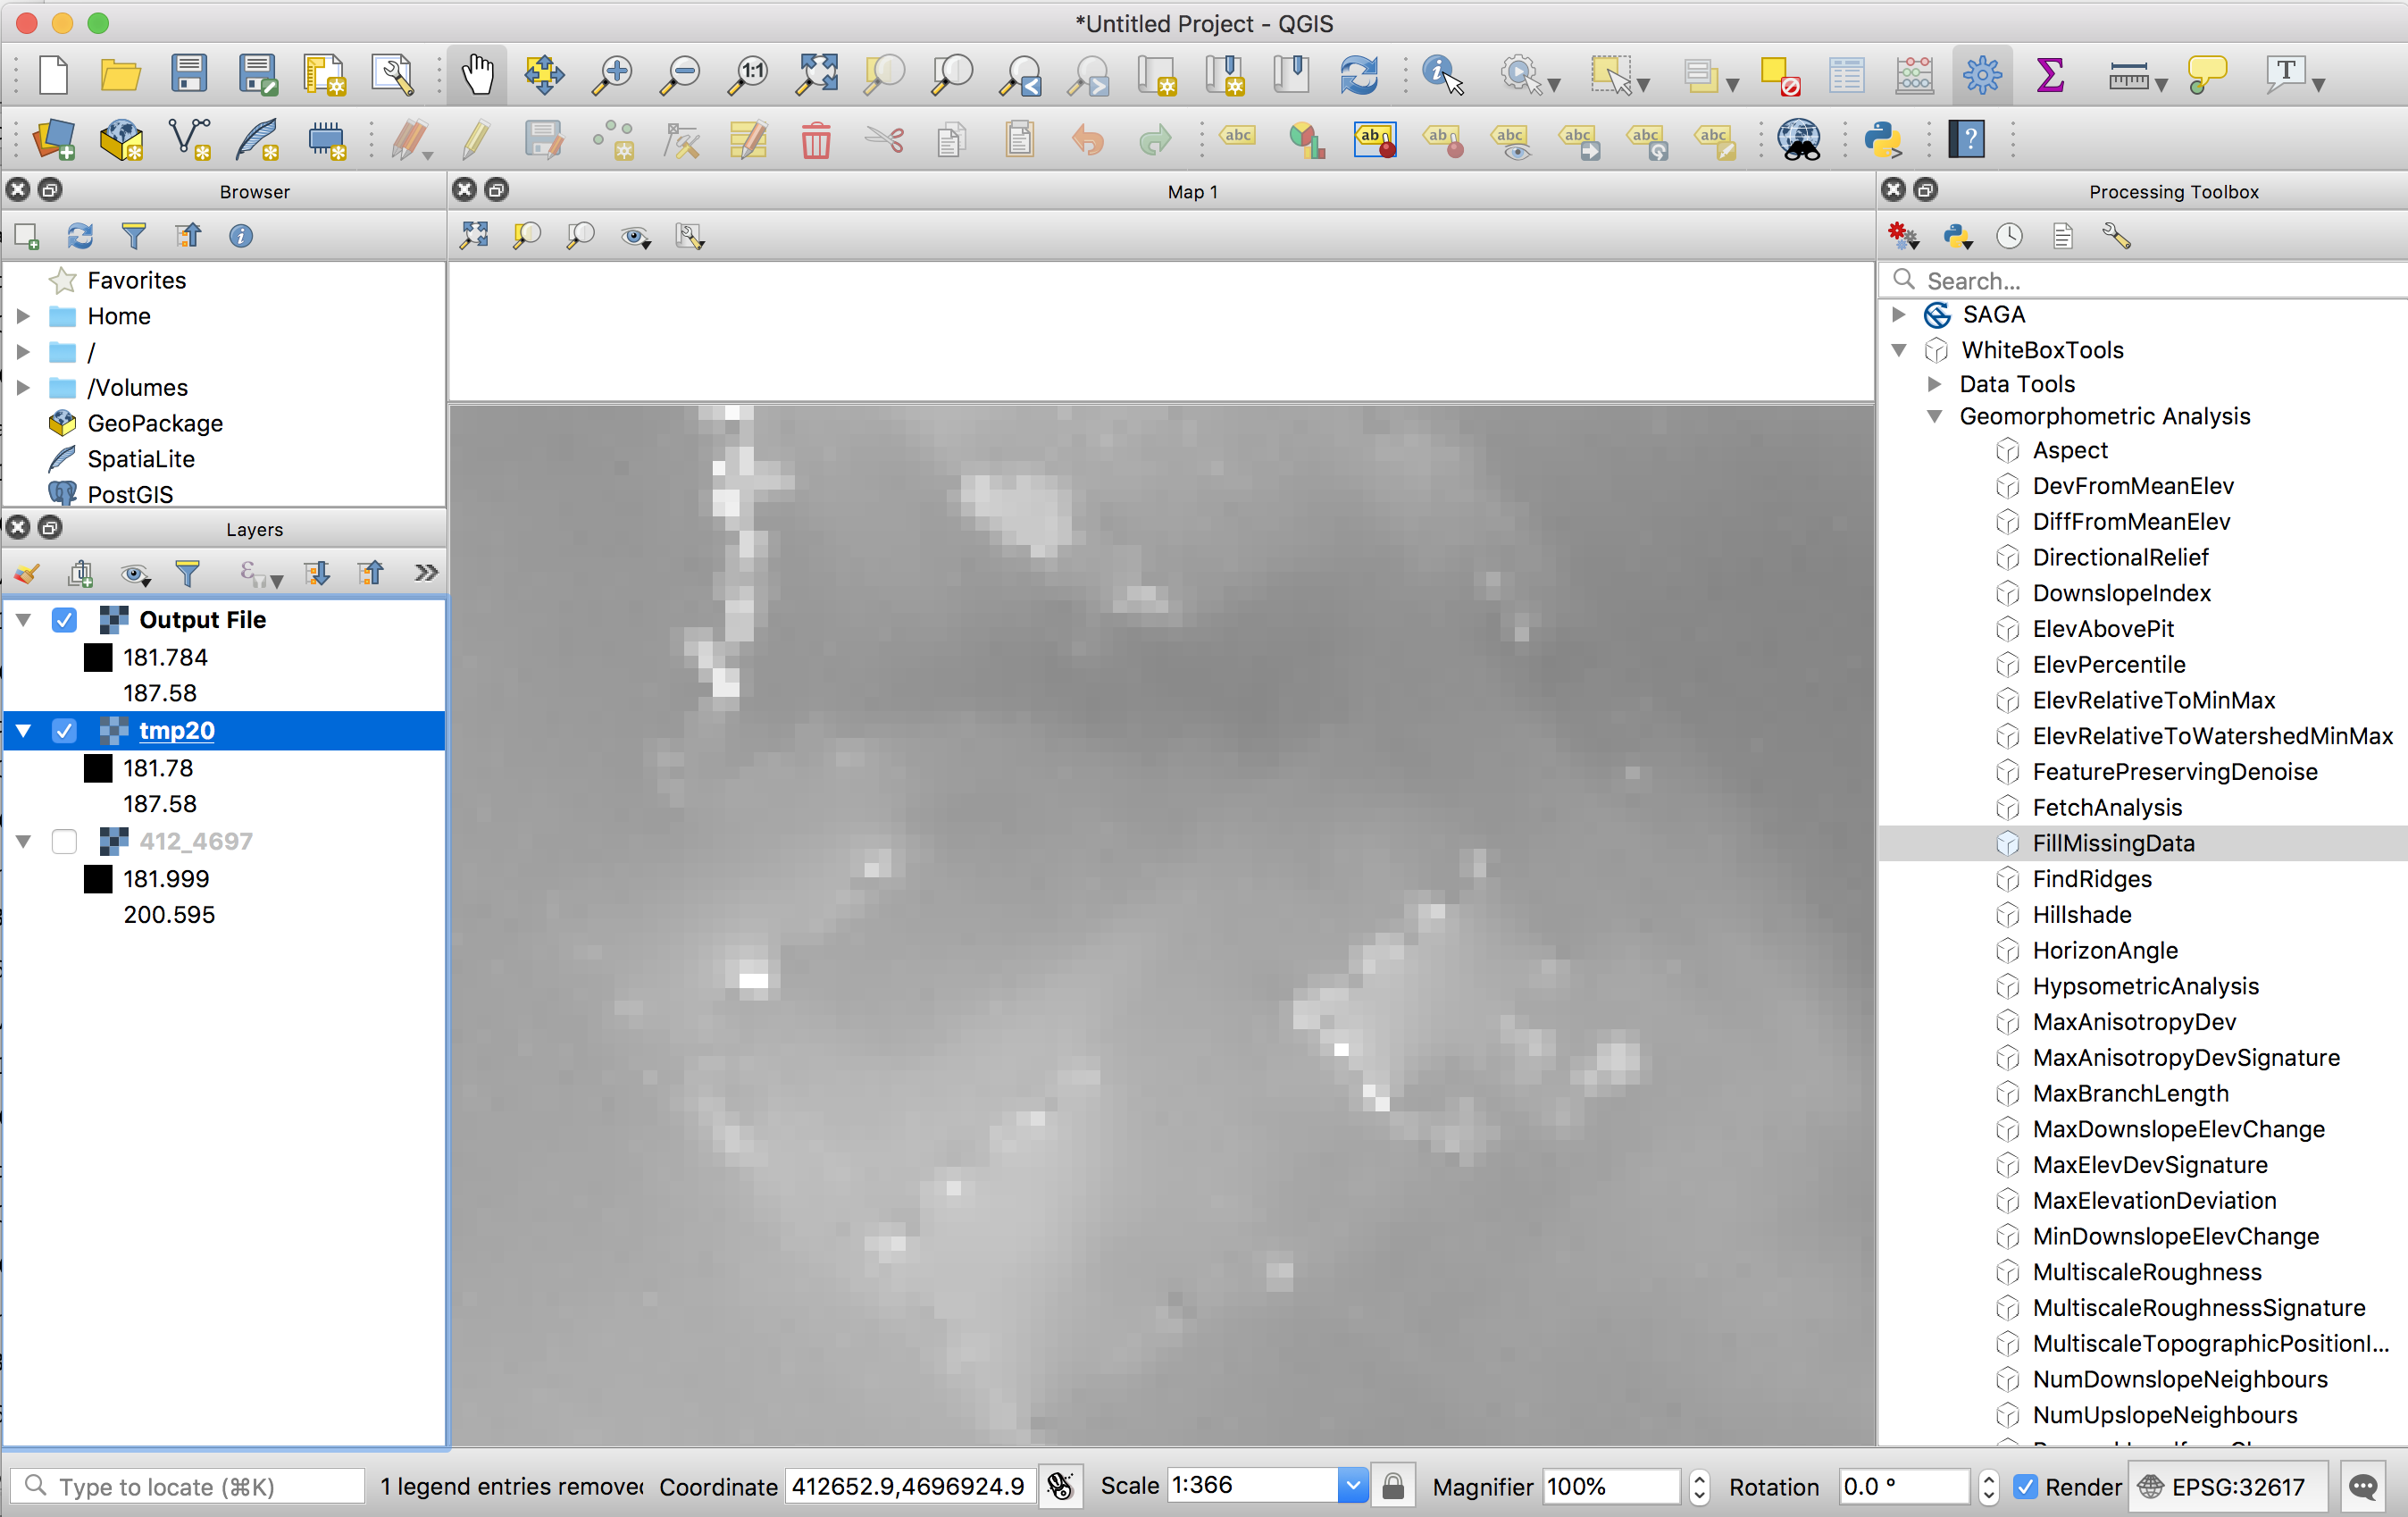Viewport: 2408px width, 1517px height.
Task: Click the Type to locate search box
Action: tap(188, 1487)
